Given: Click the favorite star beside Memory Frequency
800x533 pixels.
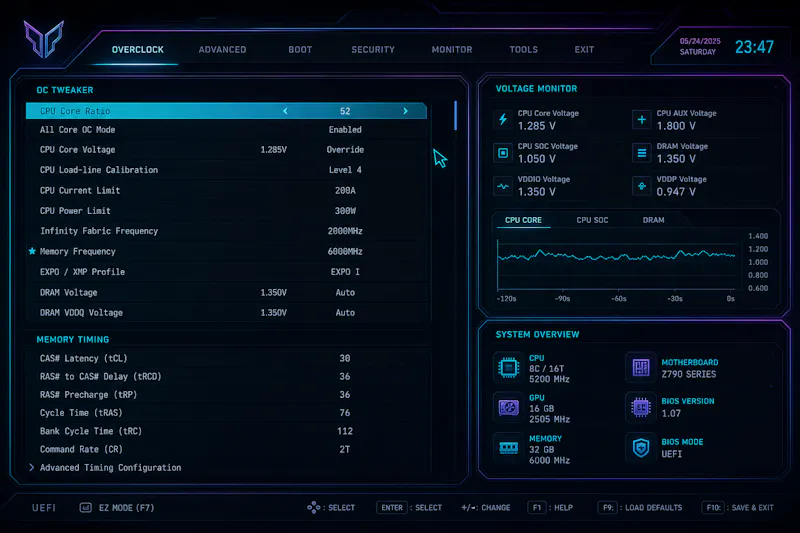Looking at the screenshot, I should click(32, 251).
